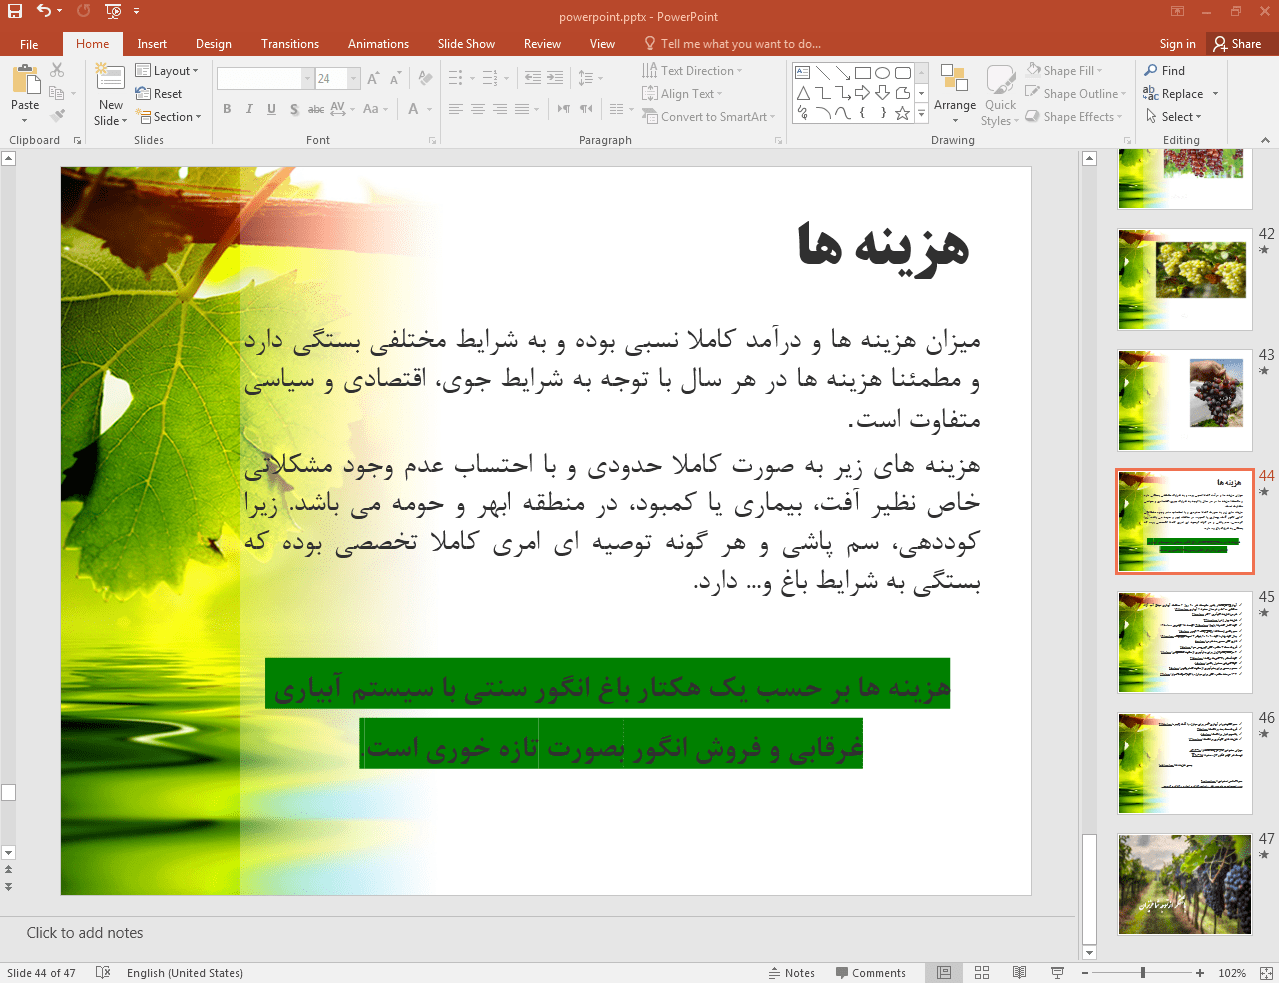Image resolution: width=1279 pixels, height=983 pixels.
Task: Select the star shape in gallery
Action: click(x=902, y=113)
